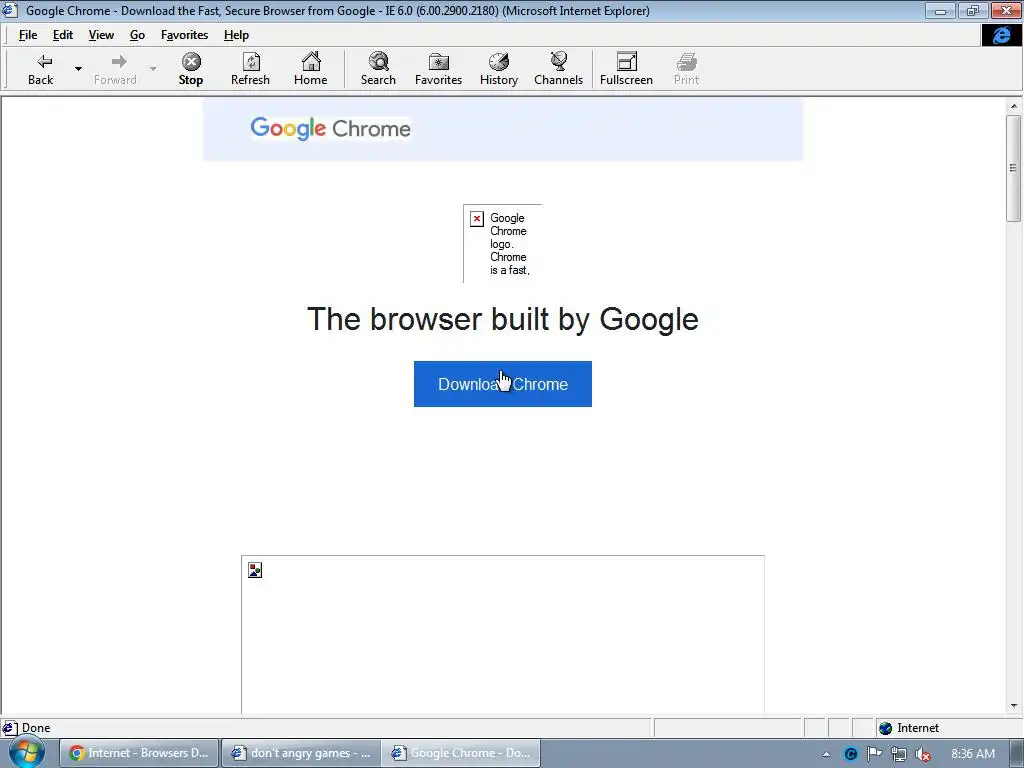Restore down the Internet Explorer window
1024x768 pixels.
973,10
